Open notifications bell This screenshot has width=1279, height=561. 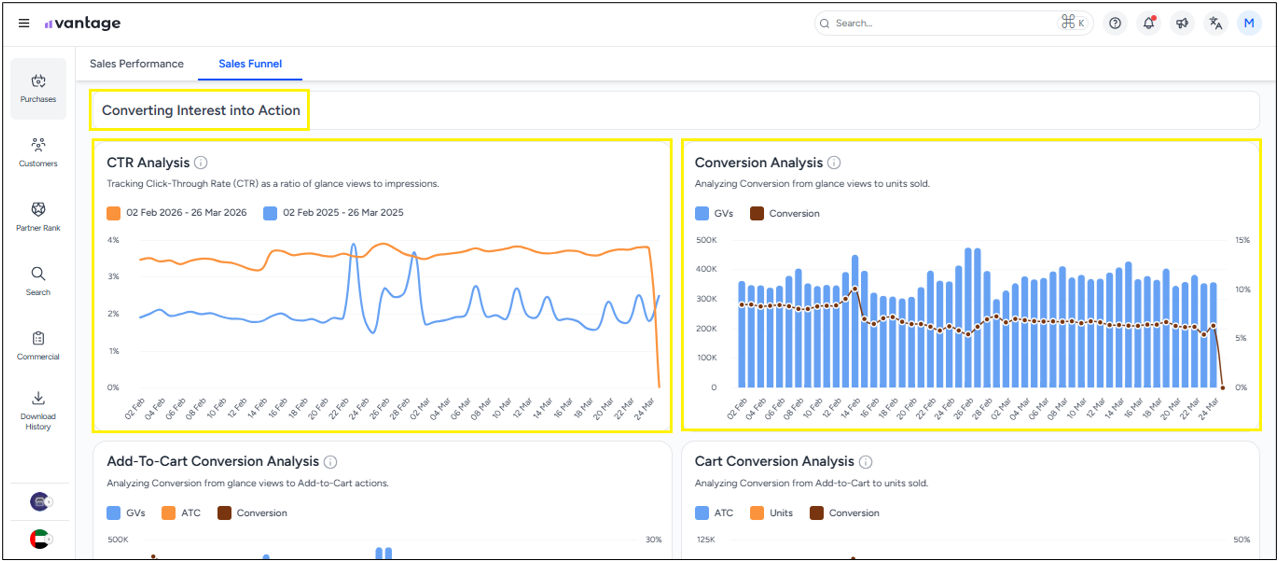pyautogui.click(x=1148, y=23)
